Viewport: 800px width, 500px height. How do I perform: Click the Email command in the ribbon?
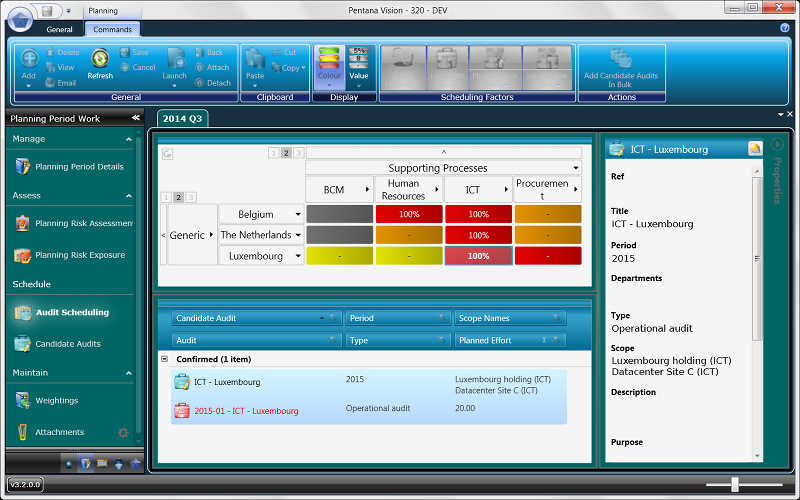(x=61, y=83)
